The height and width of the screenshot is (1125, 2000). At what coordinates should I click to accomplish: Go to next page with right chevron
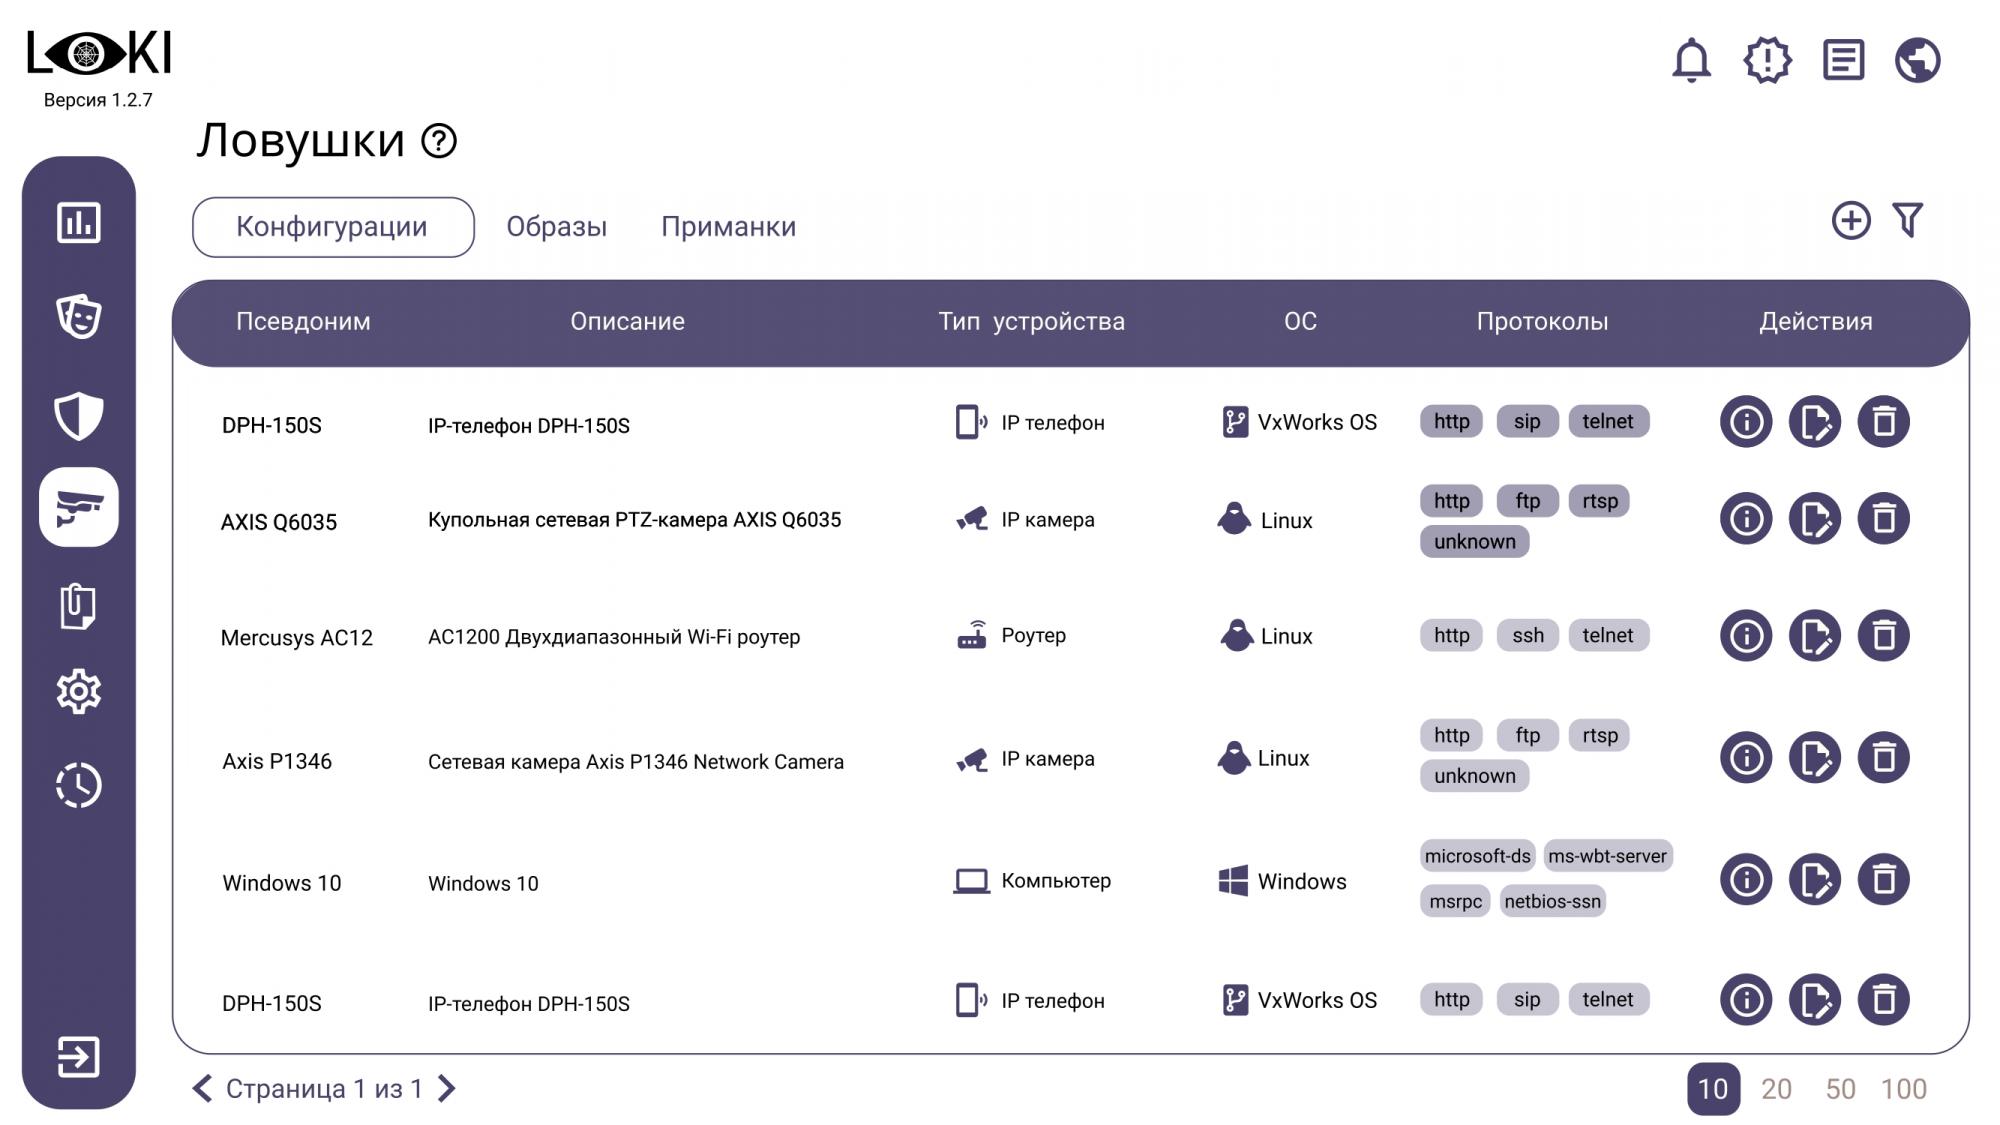point(447,1088)
